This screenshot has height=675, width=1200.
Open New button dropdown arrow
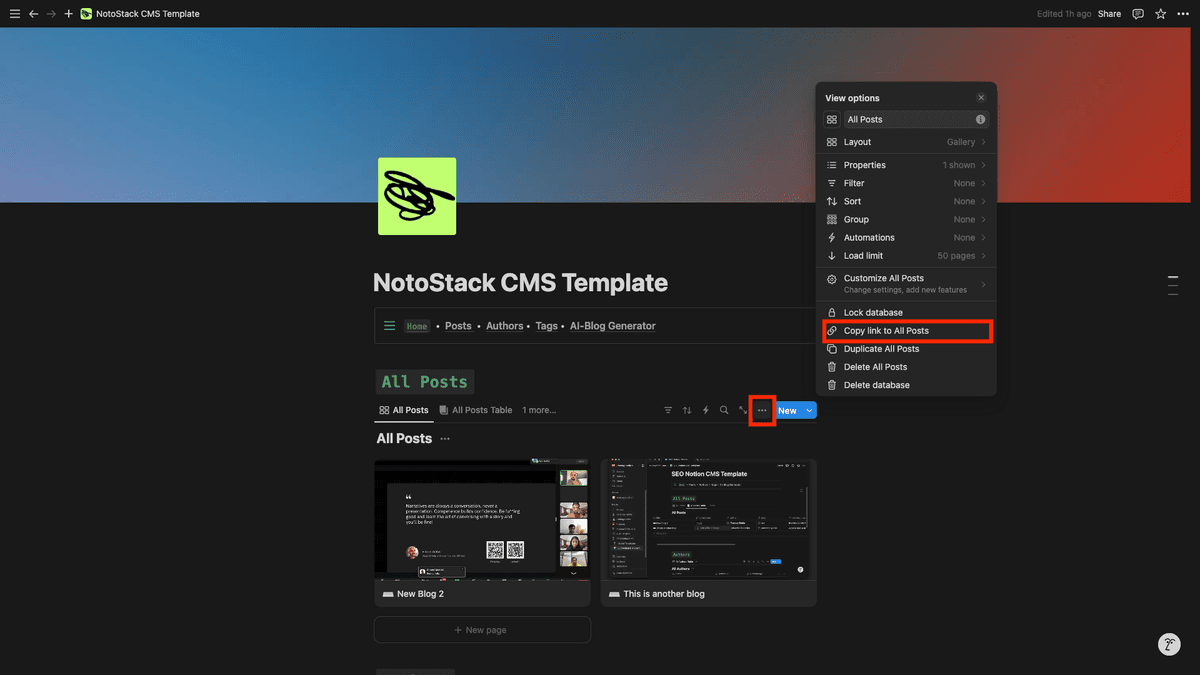pos(809,410)
